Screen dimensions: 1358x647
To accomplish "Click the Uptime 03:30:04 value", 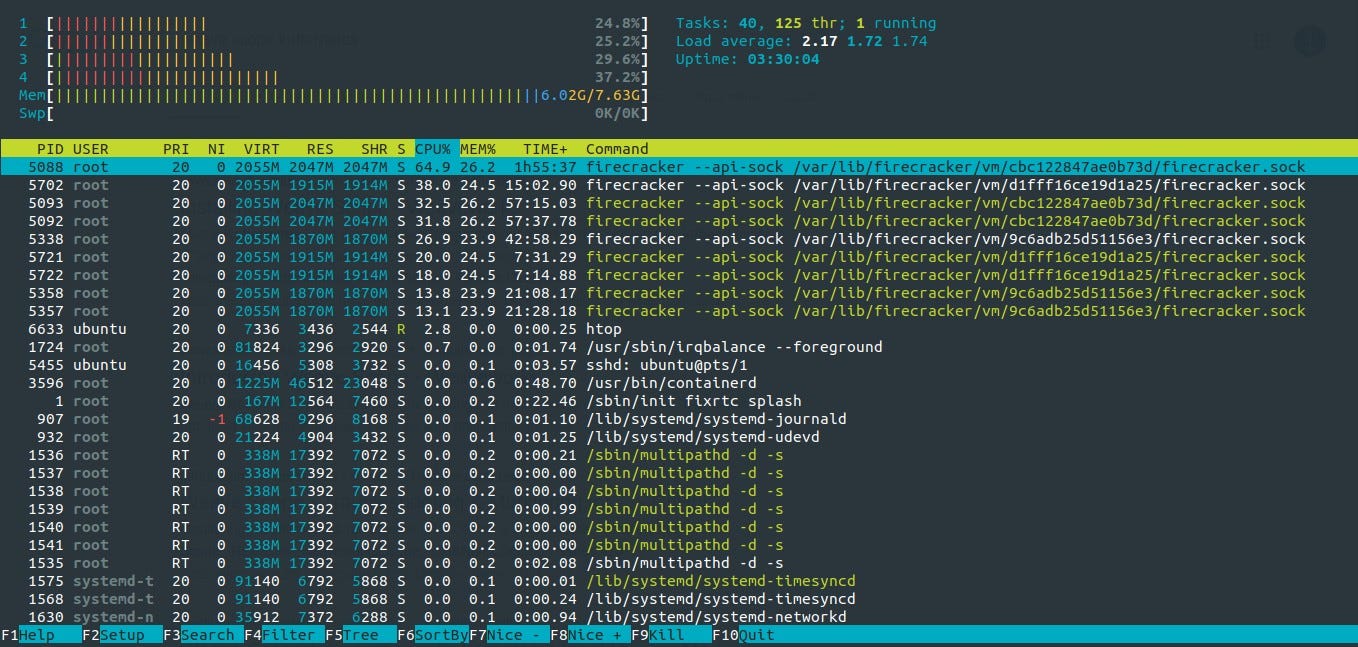I will 783,59.
